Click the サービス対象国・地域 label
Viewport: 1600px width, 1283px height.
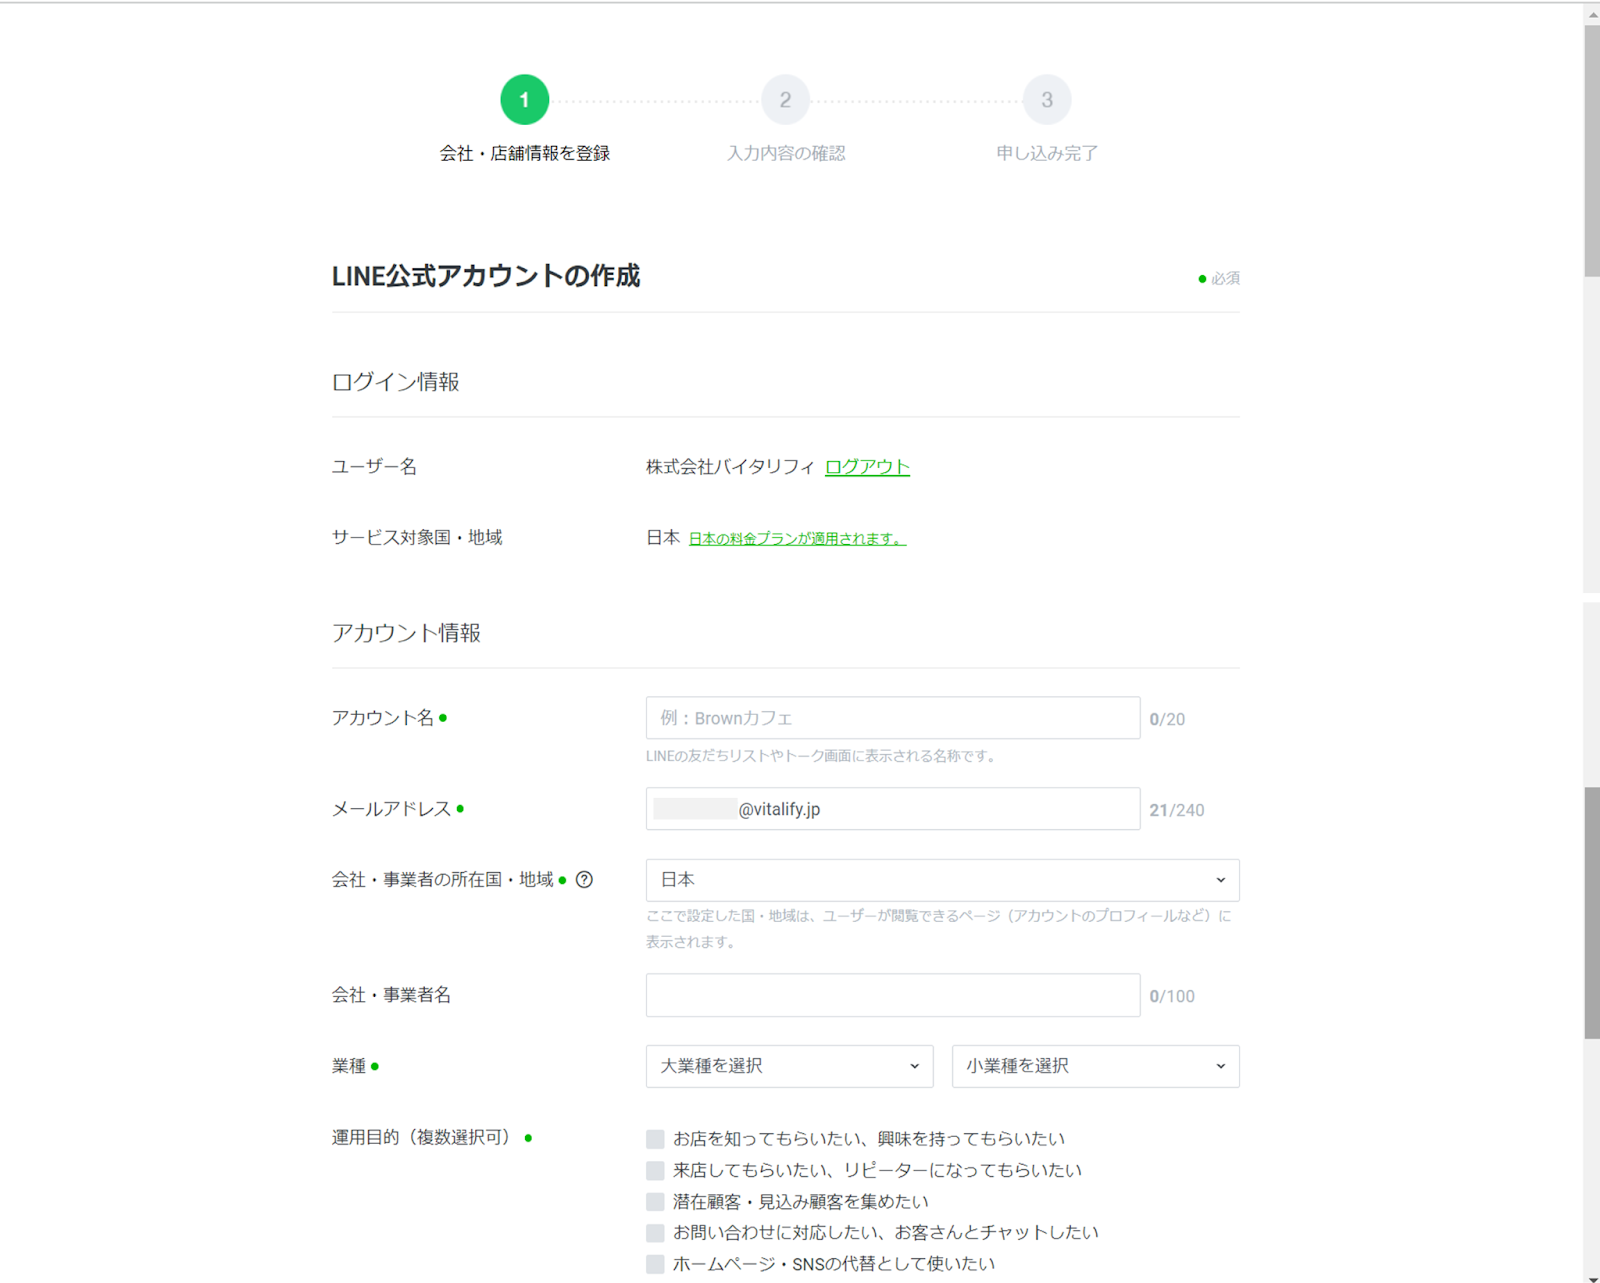[417, 538]
